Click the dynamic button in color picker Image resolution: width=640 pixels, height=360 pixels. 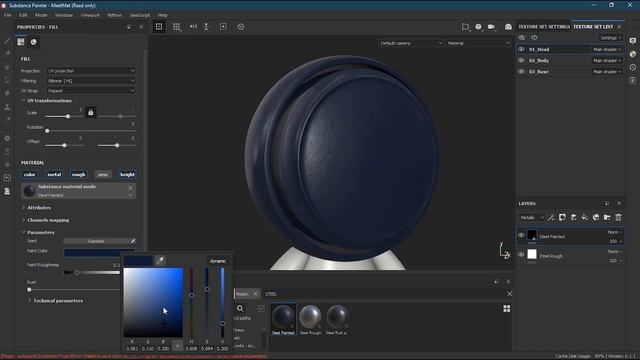coord(218,261)
